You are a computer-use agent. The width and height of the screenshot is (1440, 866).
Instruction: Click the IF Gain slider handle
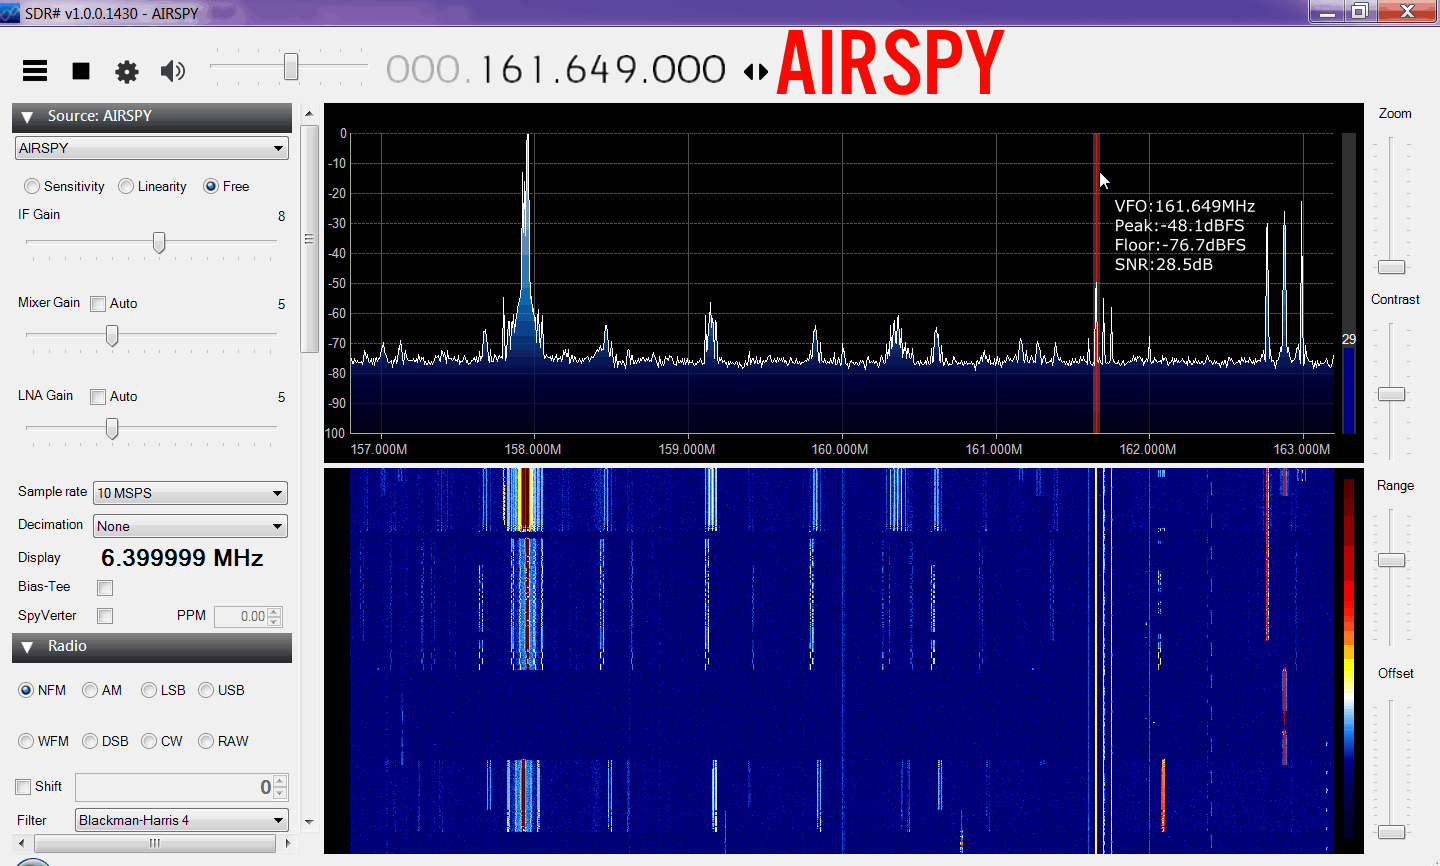pyautogui.click(x=159, y=243)
